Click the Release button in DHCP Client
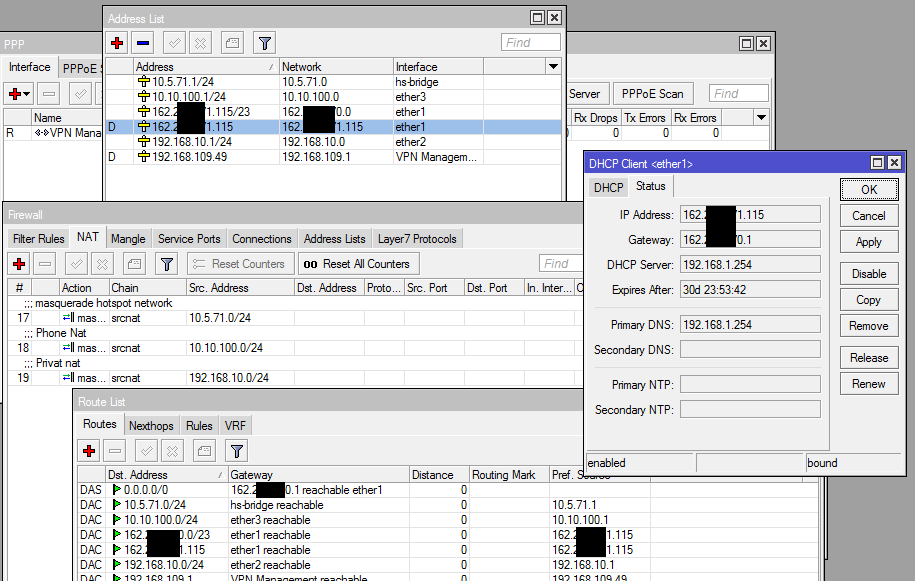This screenshot has height=581, width=915. pyautogui.click(x=868, y=357)
